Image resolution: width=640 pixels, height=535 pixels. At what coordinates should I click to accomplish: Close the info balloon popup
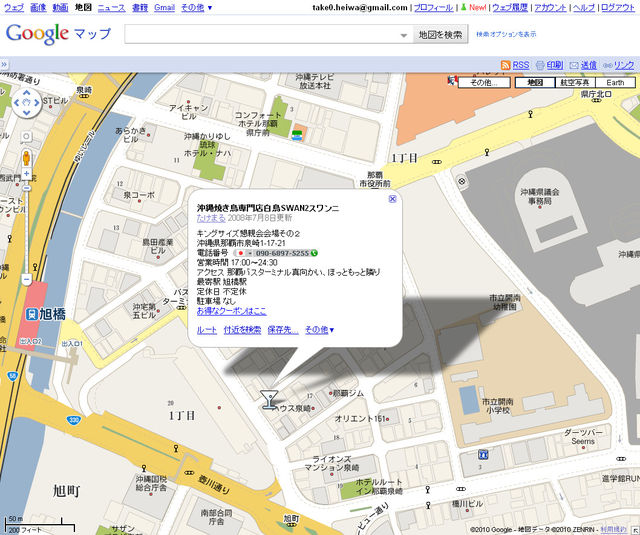pyautogui.click(x=392, y=199)
